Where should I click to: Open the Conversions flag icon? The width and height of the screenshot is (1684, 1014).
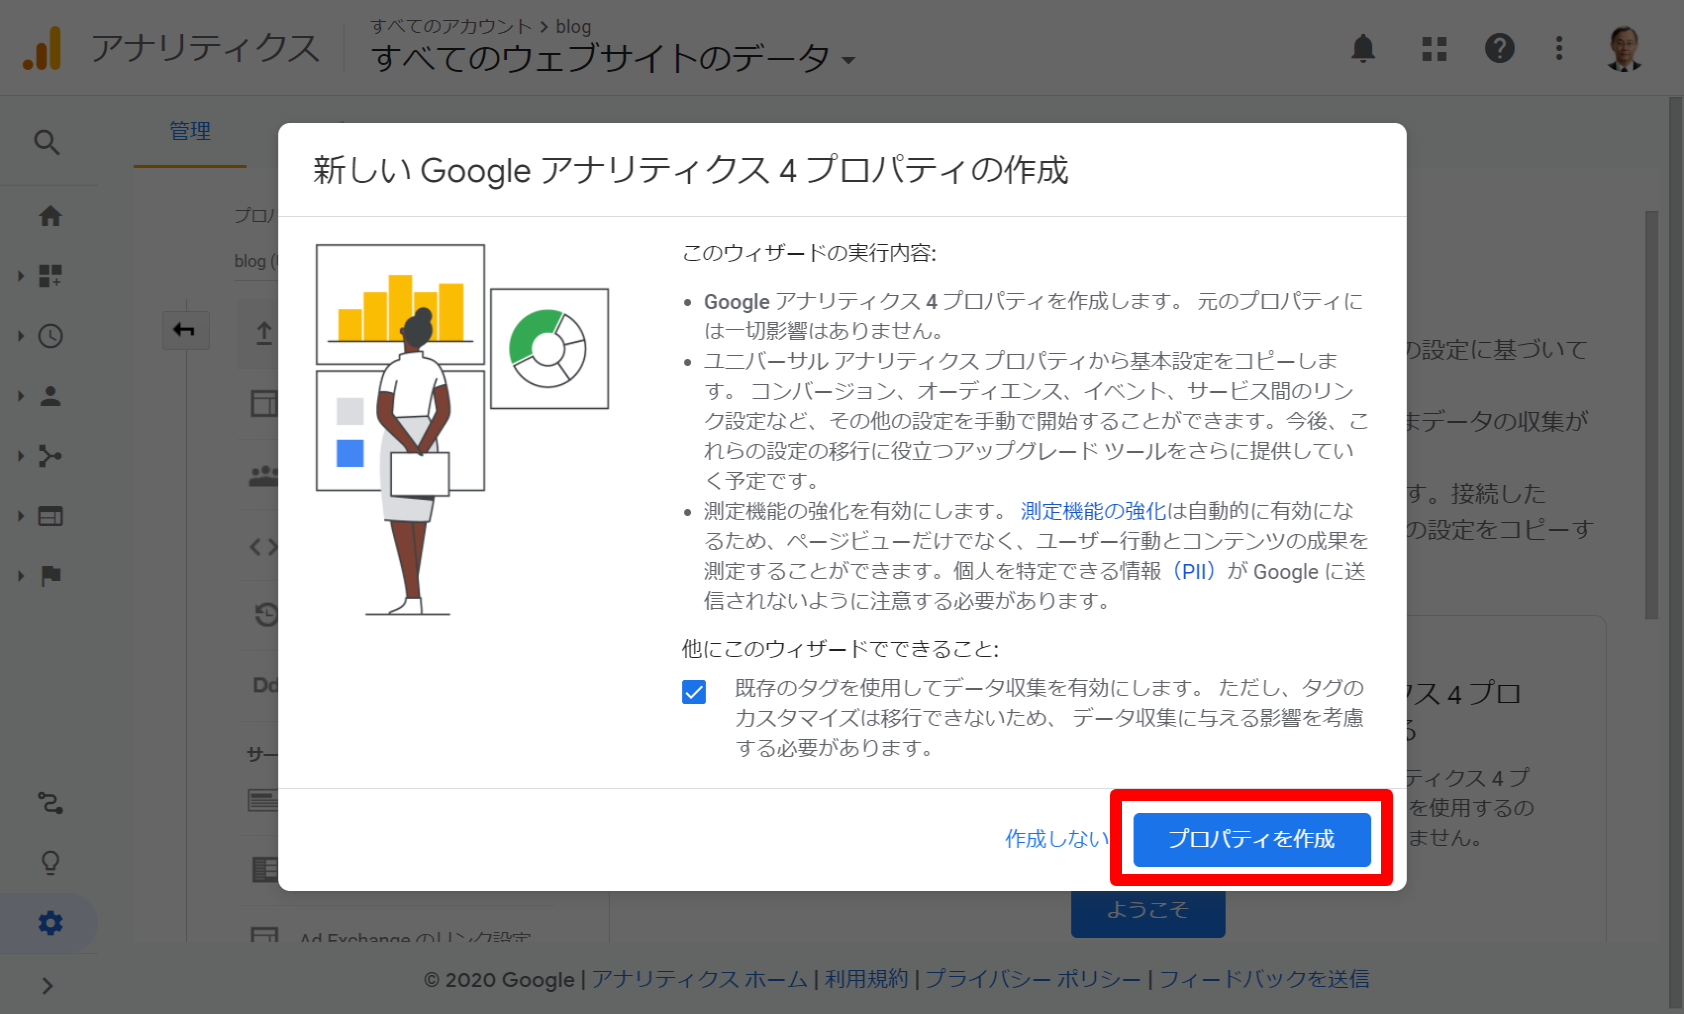click(x=50, y=576)
